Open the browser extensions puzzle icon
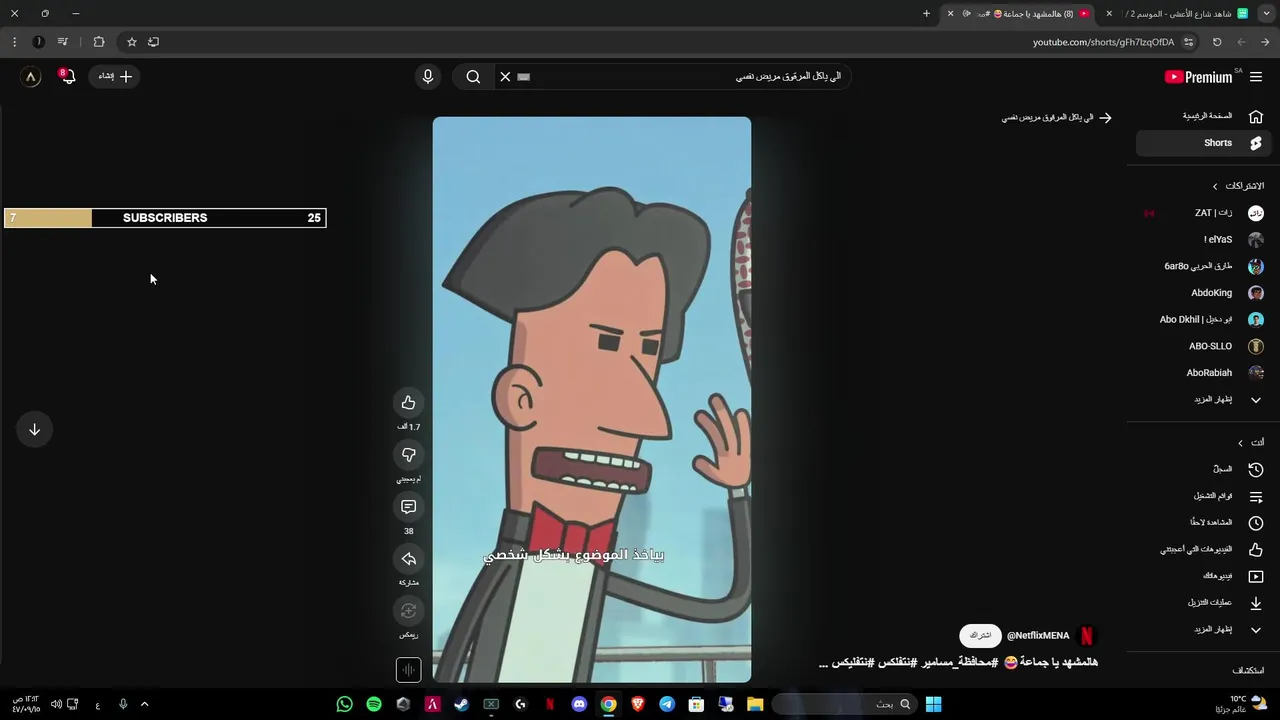The height and width of the screenshot is (720, 1280). pos(98,42)
